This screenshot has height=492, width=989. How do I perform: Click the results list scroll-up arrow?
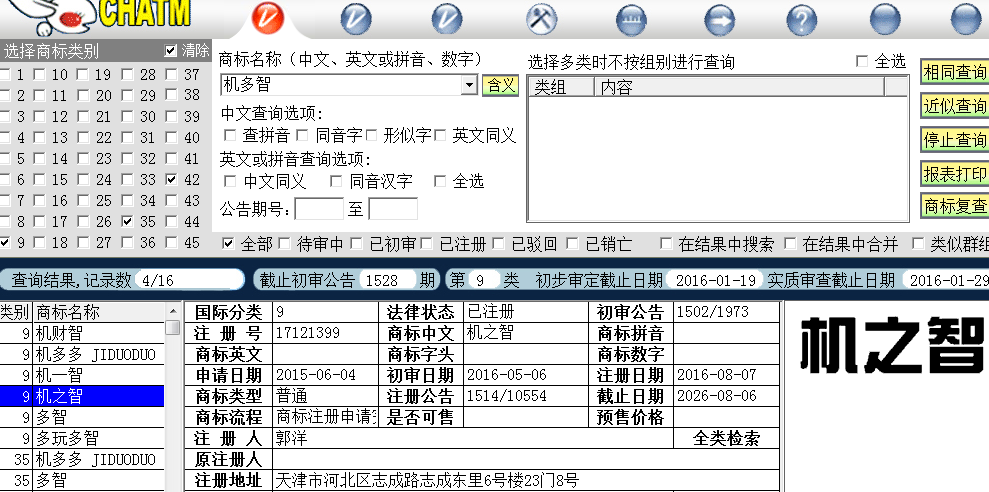[x=173, y=311]
